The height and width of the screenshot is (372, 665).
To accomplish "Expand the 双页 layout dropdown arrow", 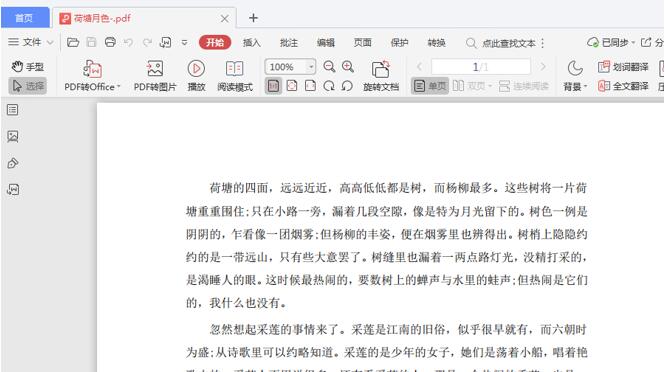I will 490,86.
